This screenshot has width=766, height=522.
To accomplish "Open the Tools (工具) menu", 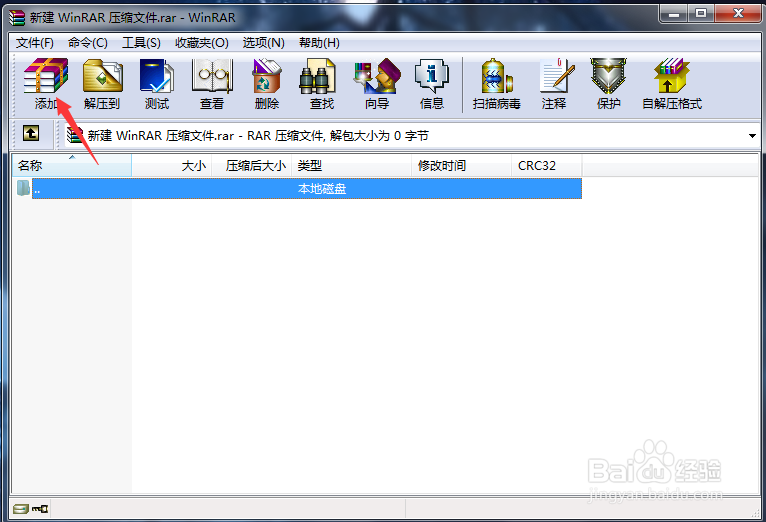I will click(141, 43).
